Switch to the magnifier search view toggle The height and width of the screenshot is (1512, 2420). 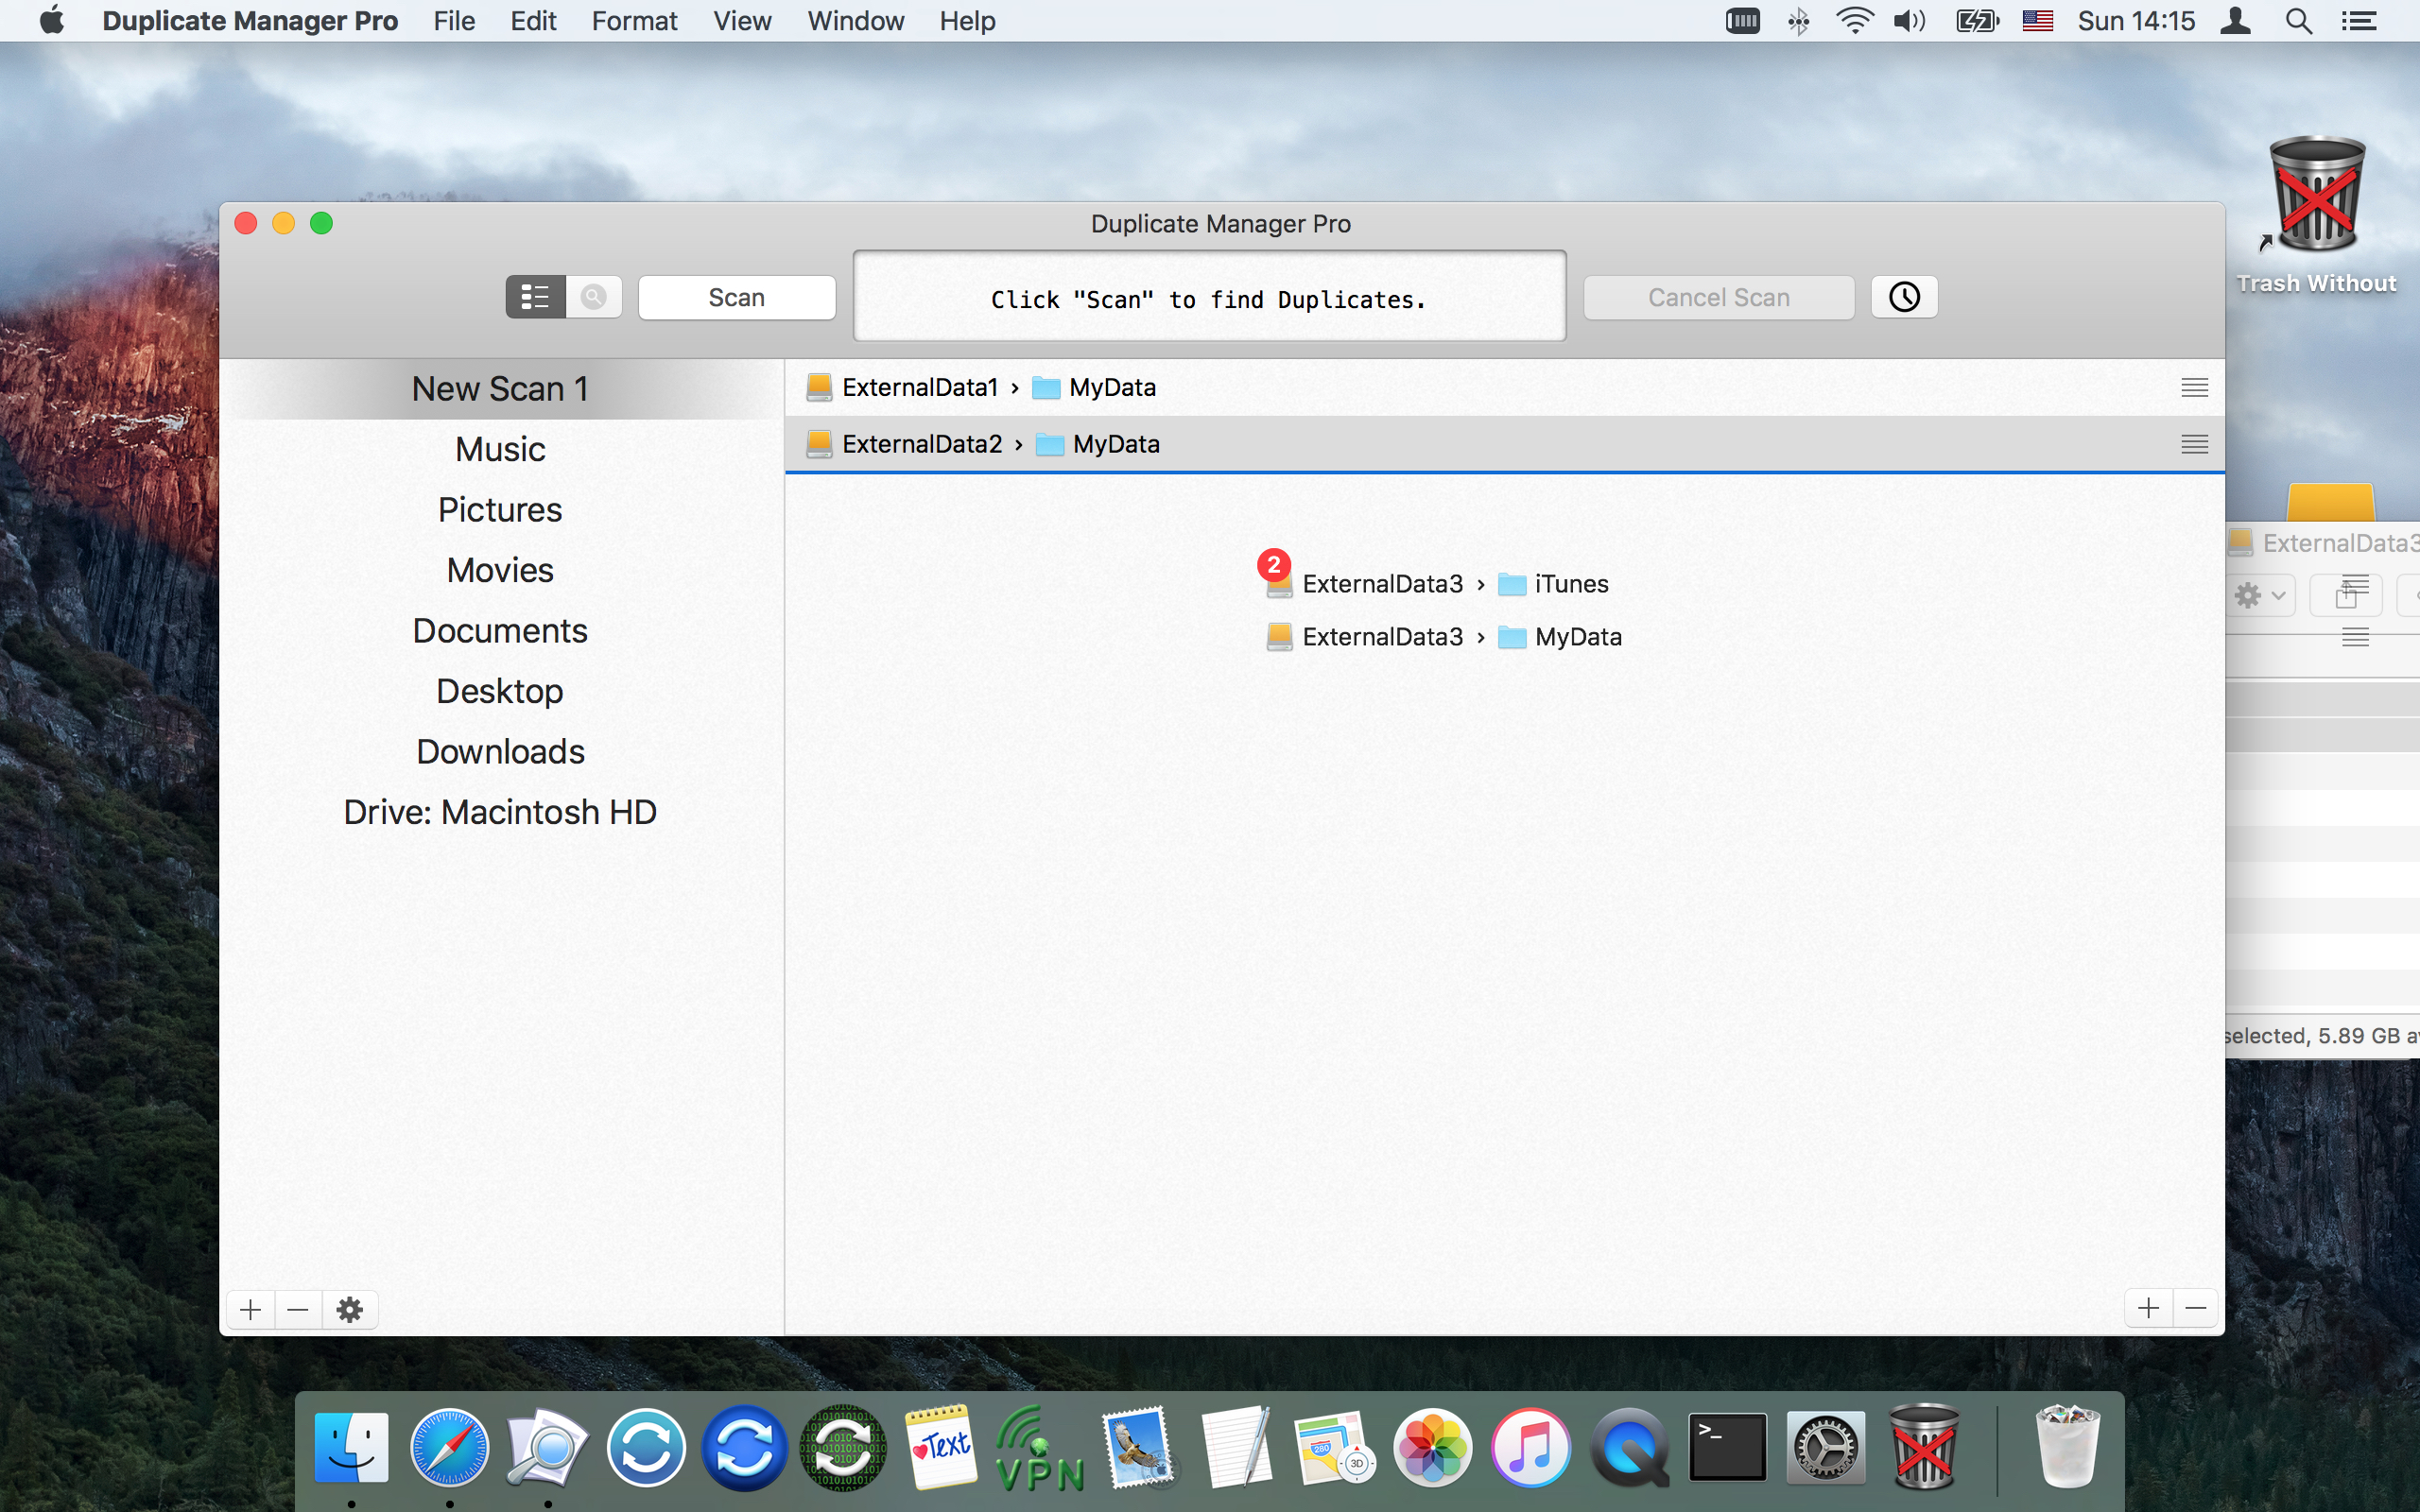point(594,297)
